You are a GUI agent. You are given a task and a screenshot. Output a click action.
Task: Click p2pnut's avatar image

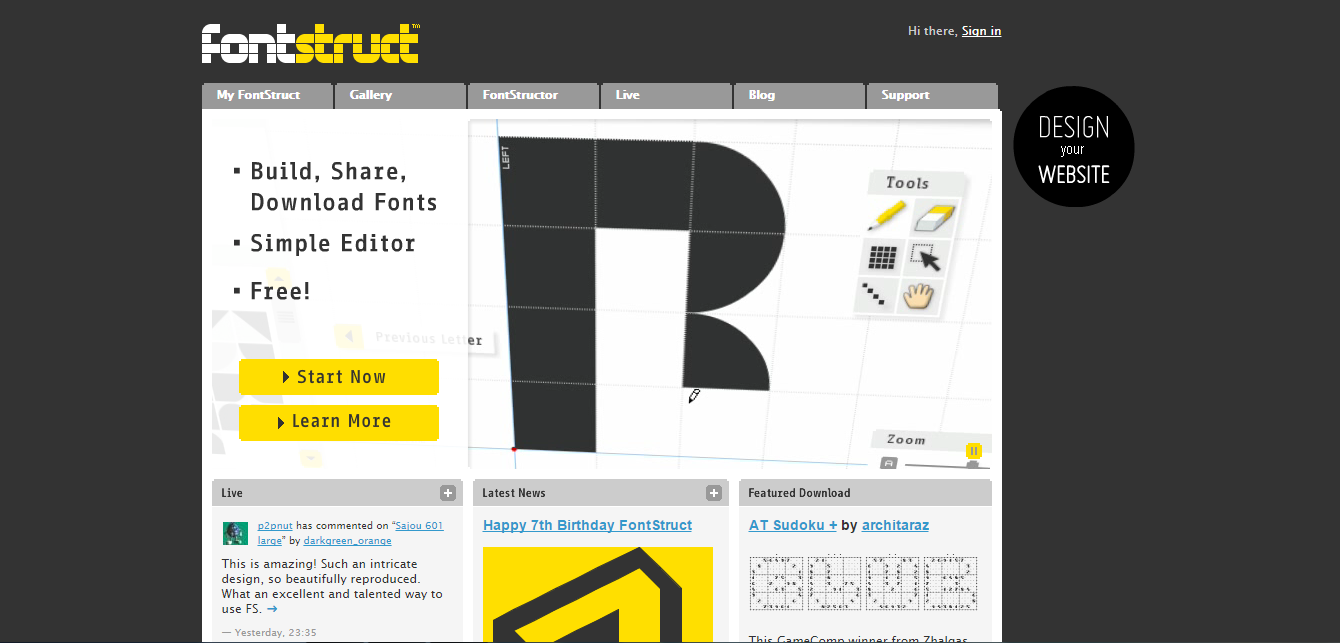click(x=235, y=533)
